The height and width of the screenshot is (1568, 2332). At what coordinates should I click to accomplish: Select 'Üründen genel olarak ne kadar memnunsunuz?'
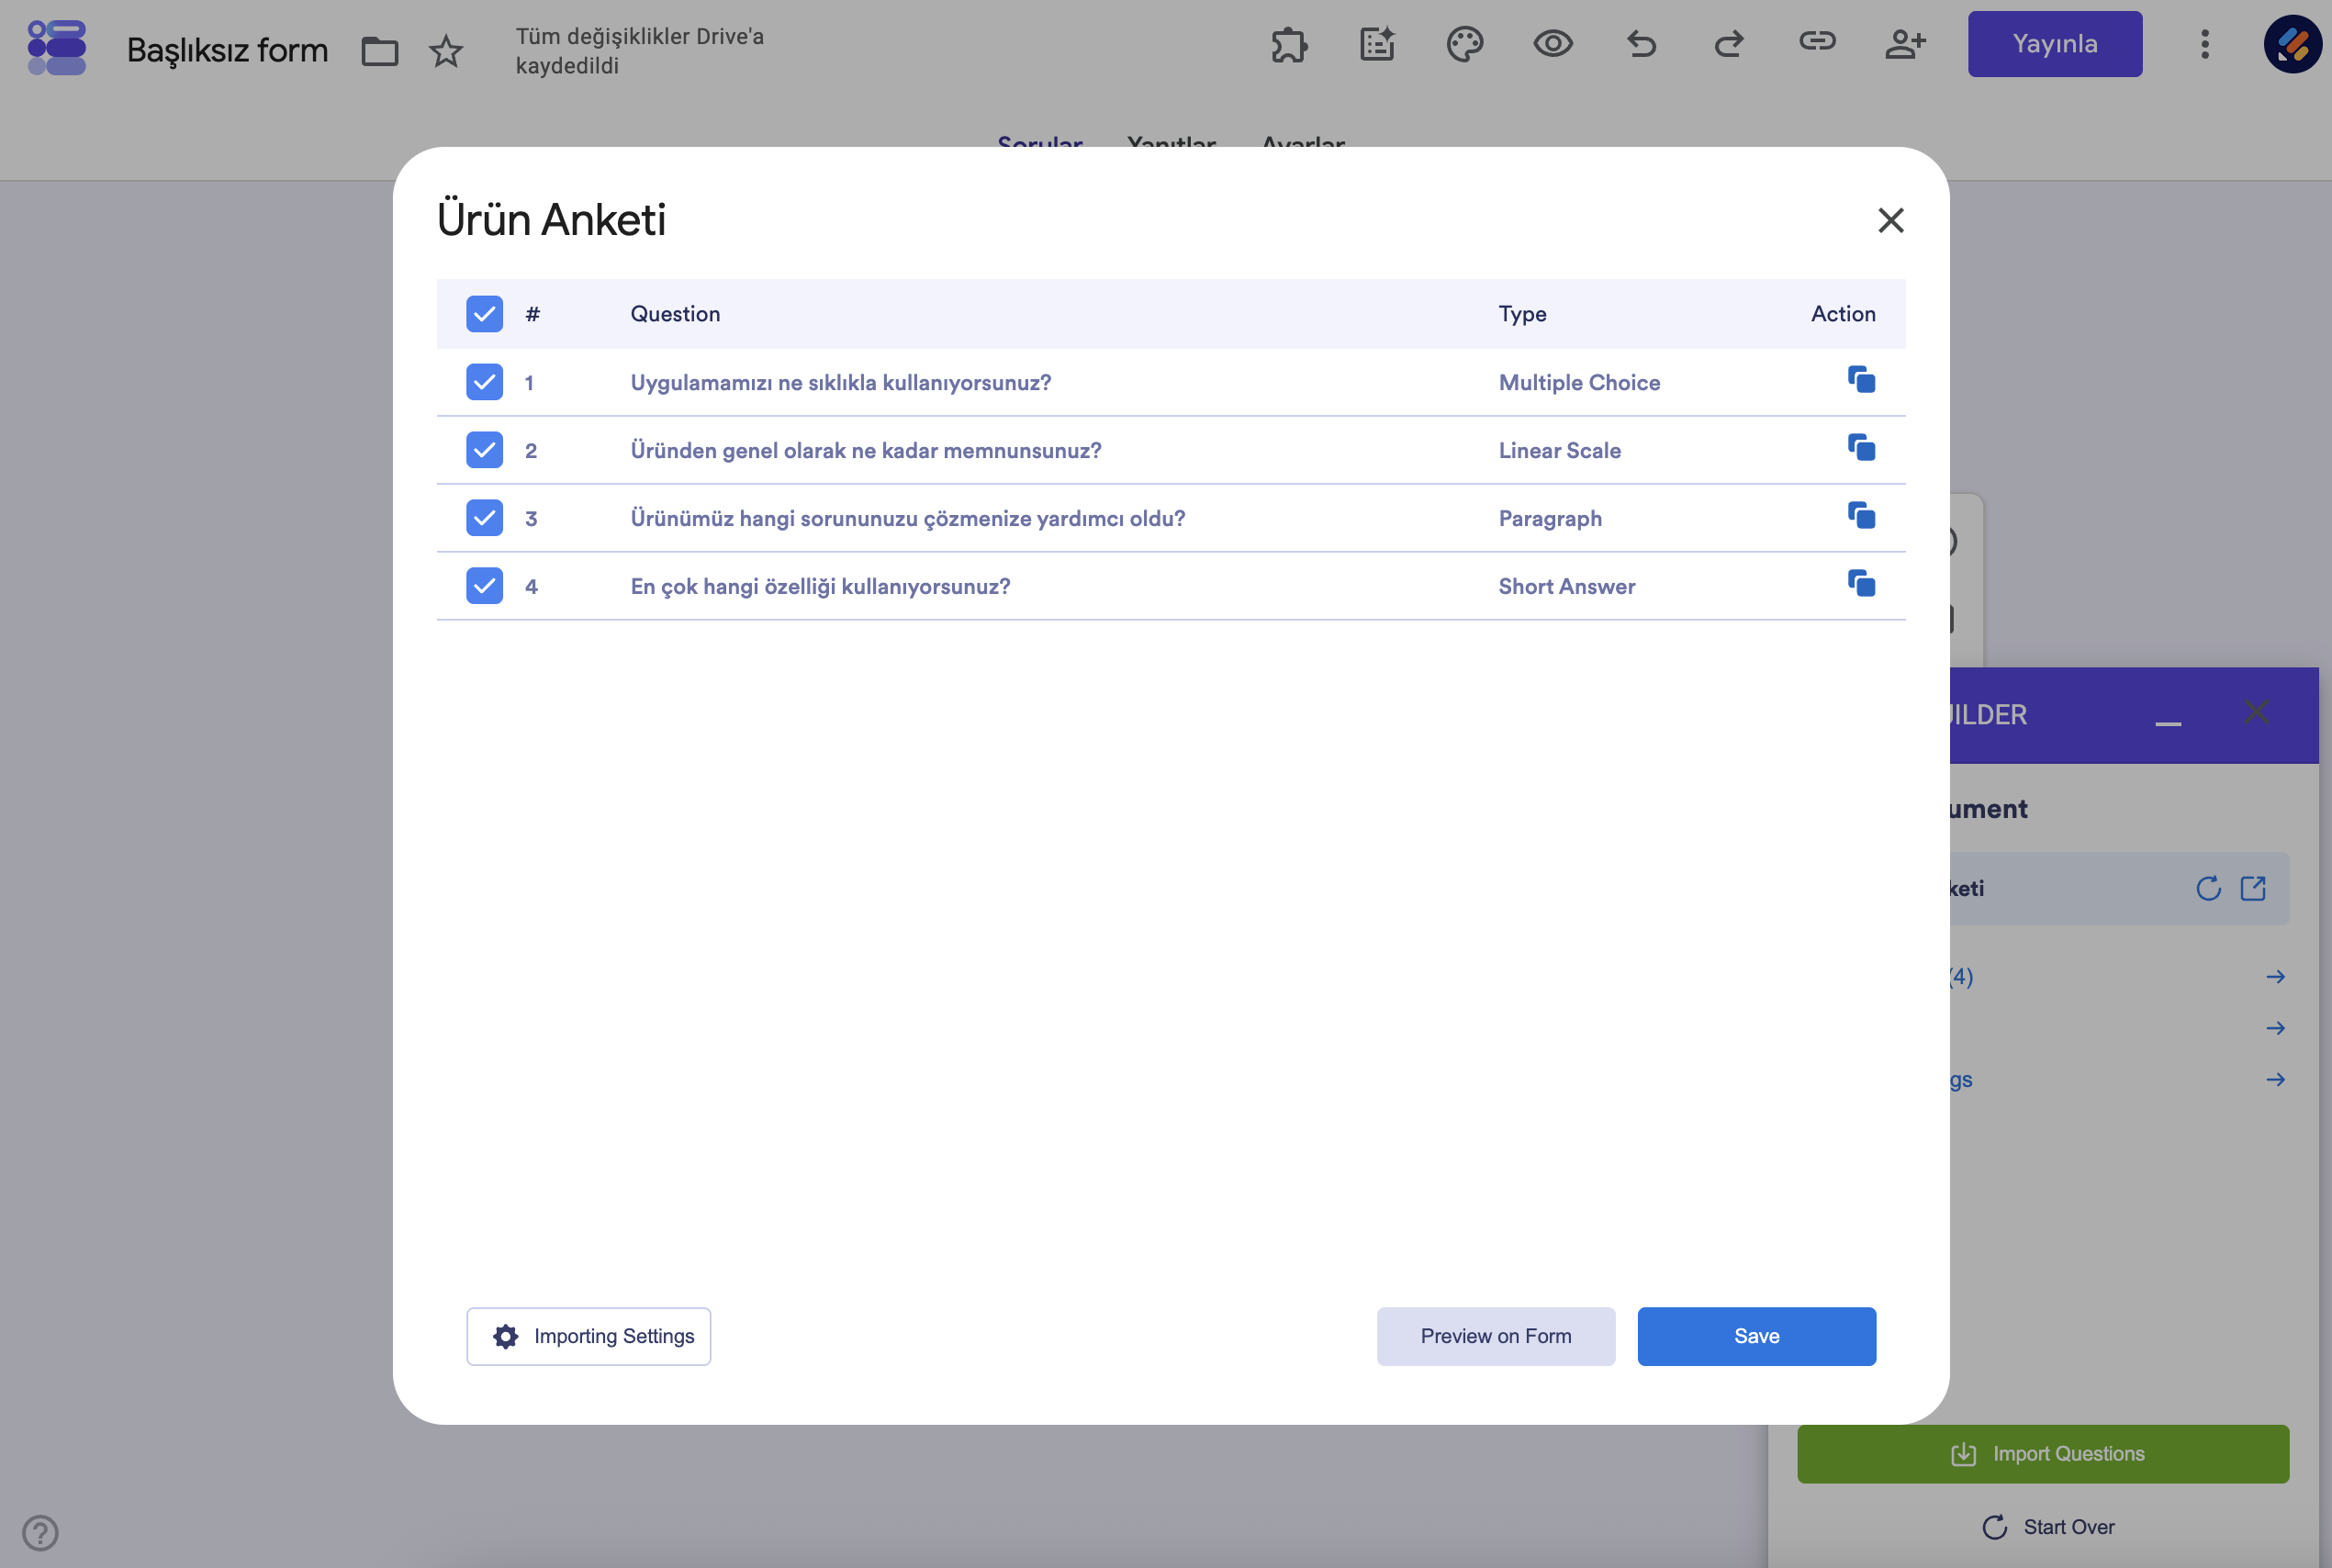coord(865,450)
